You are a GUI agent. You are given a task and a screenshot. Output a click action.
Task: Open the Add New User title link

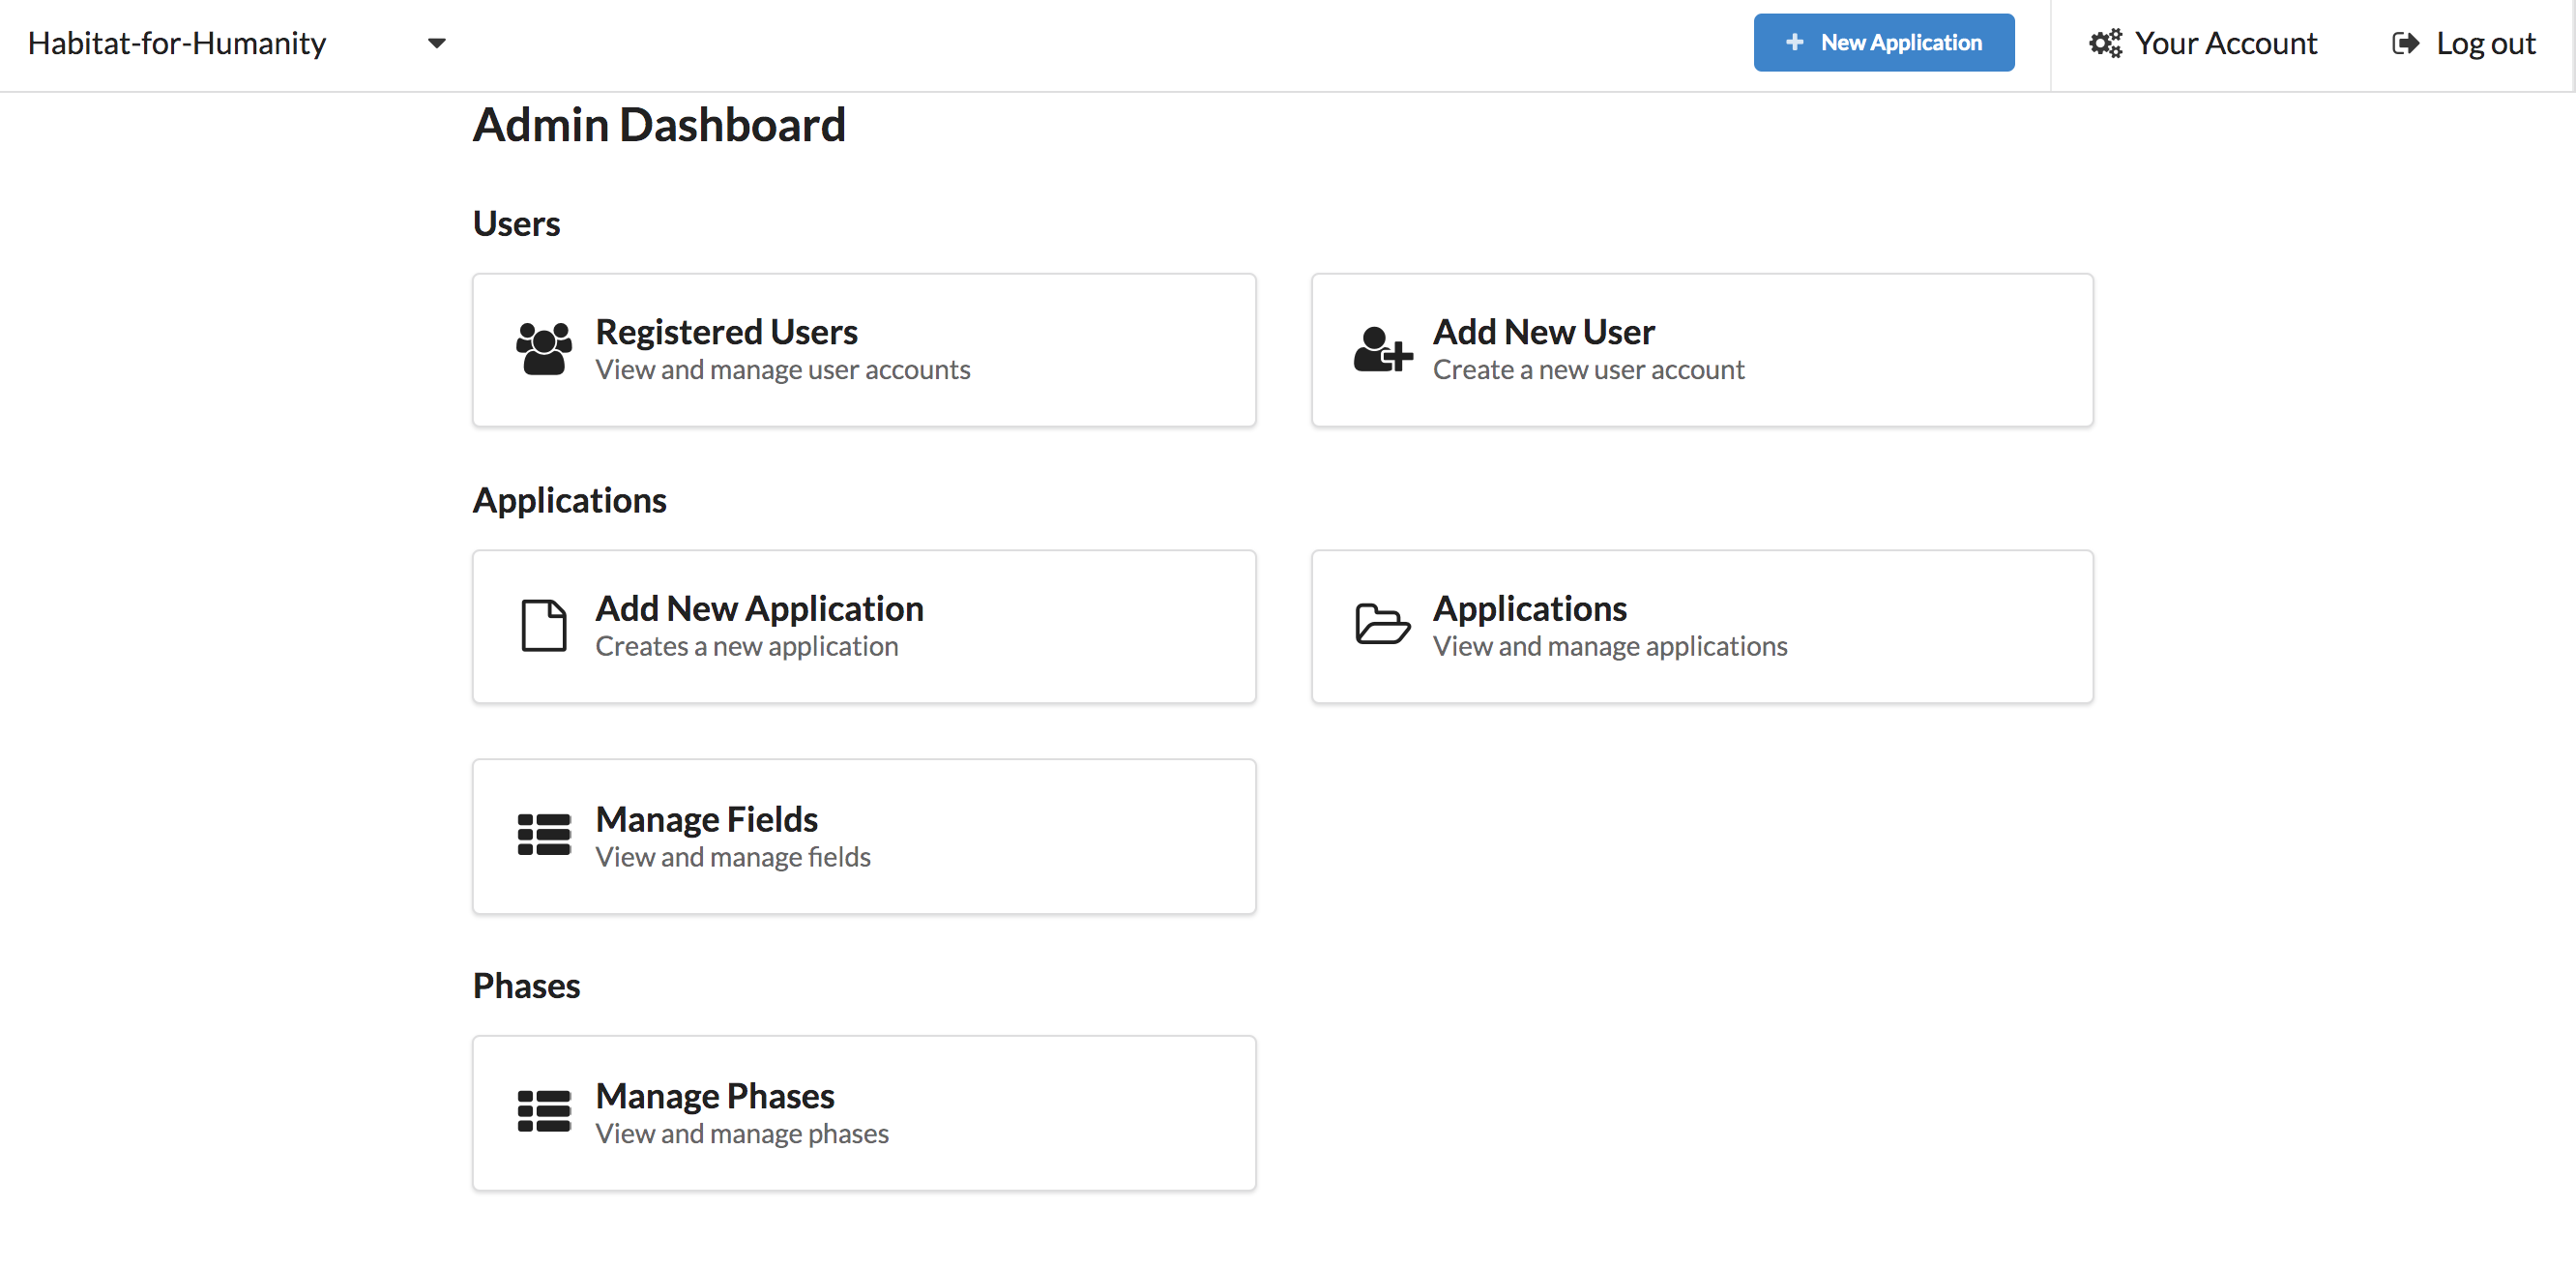(x=1543, y=332)
